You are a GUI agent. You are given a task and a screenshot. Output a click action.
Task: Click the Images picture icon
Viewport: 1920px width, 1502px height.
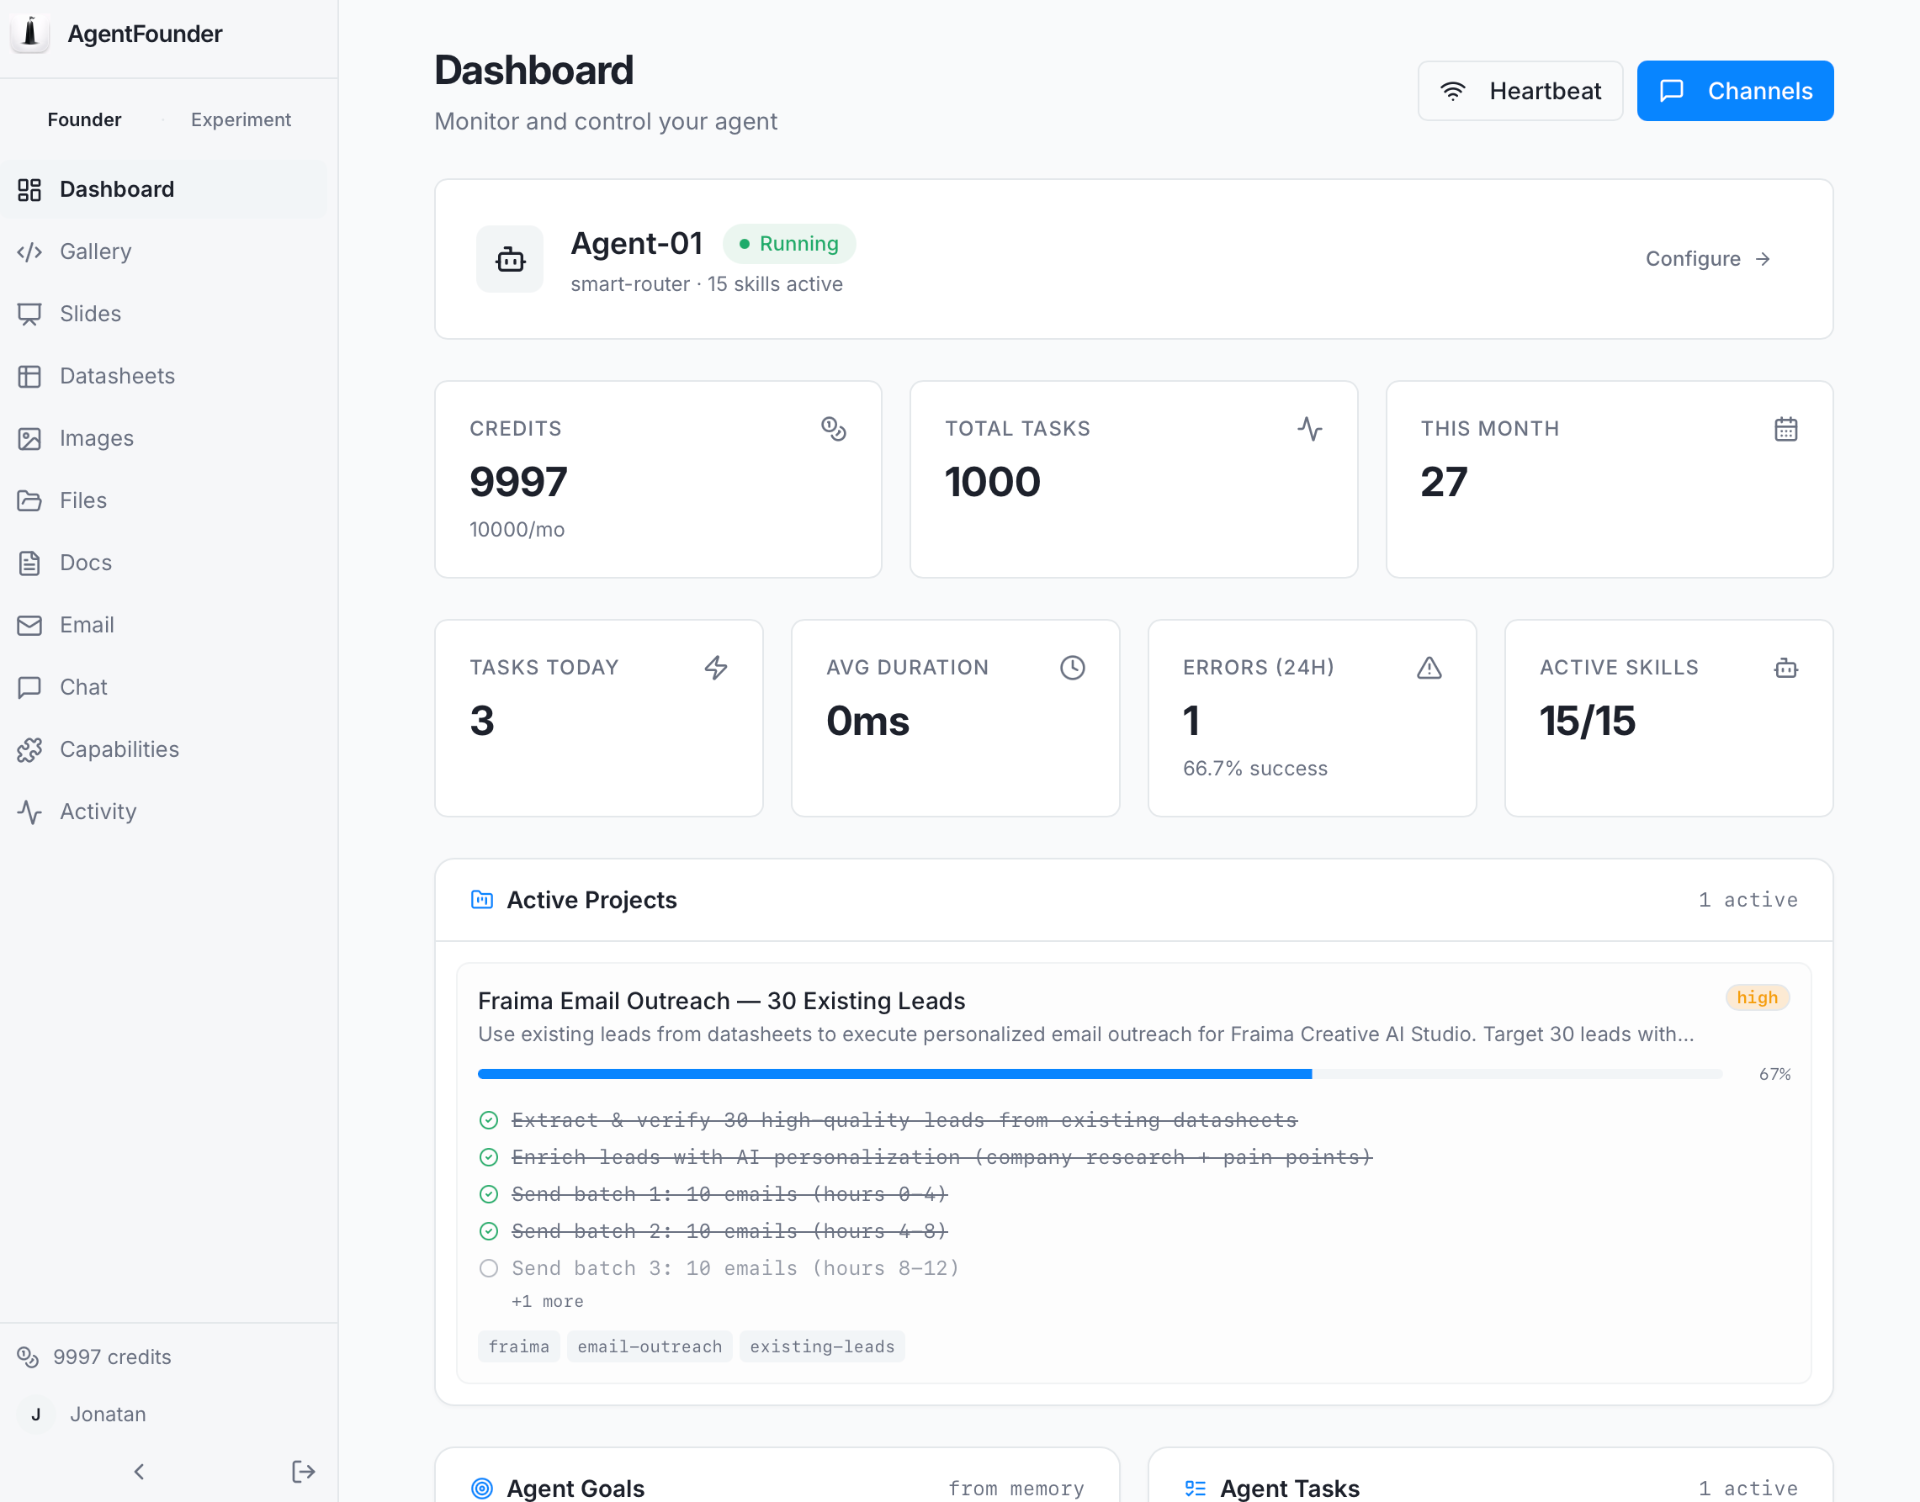[30, 438]
